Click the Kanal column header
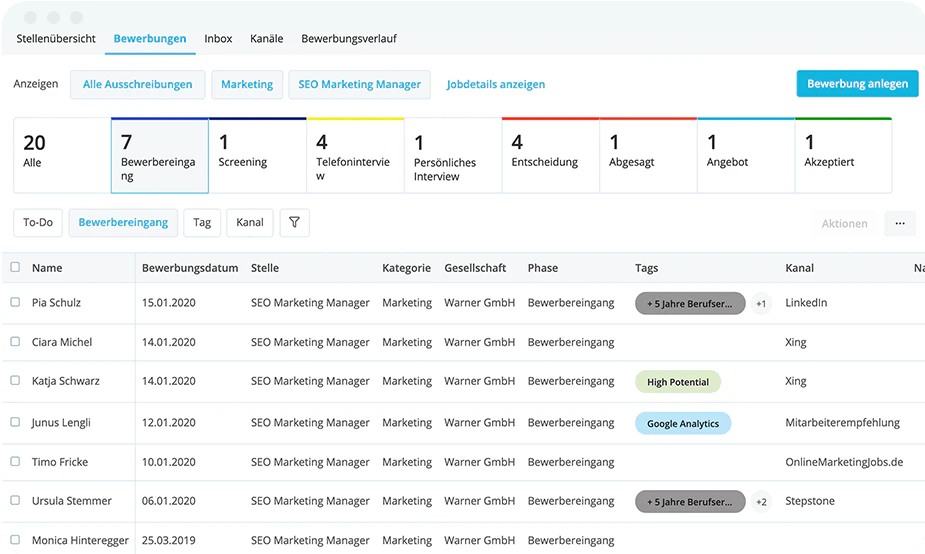The image size is (925, 554). click(799, 268)
